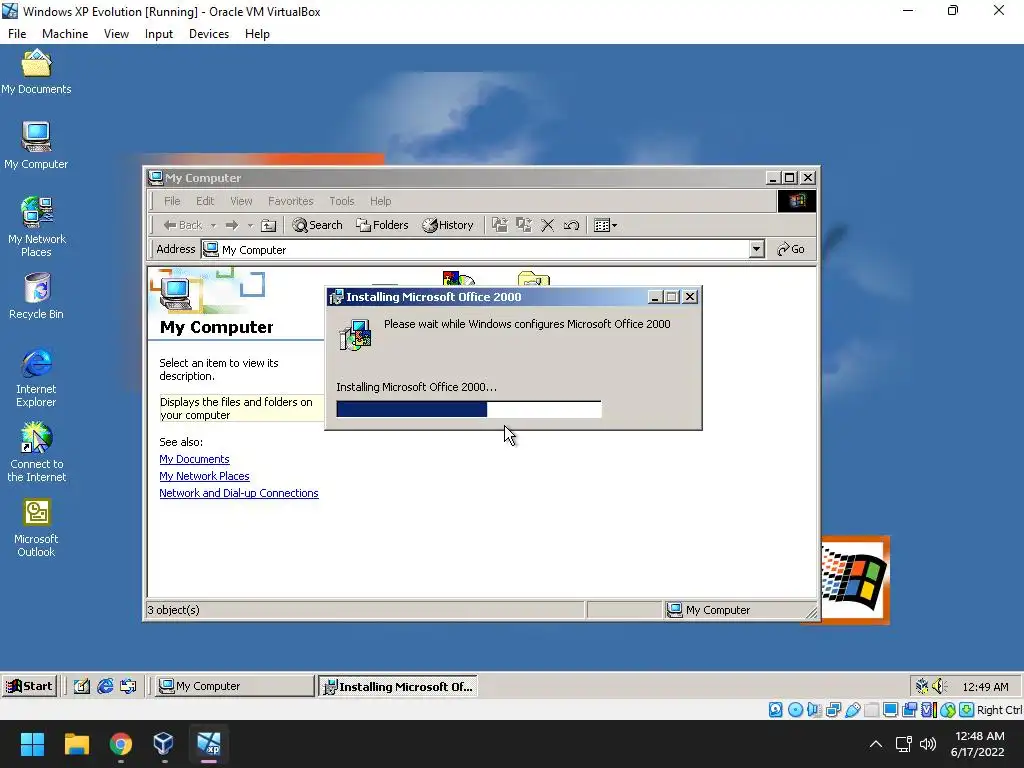Expand the Back history dropdown arrow

pyautogui.click(x=213, y=225)
